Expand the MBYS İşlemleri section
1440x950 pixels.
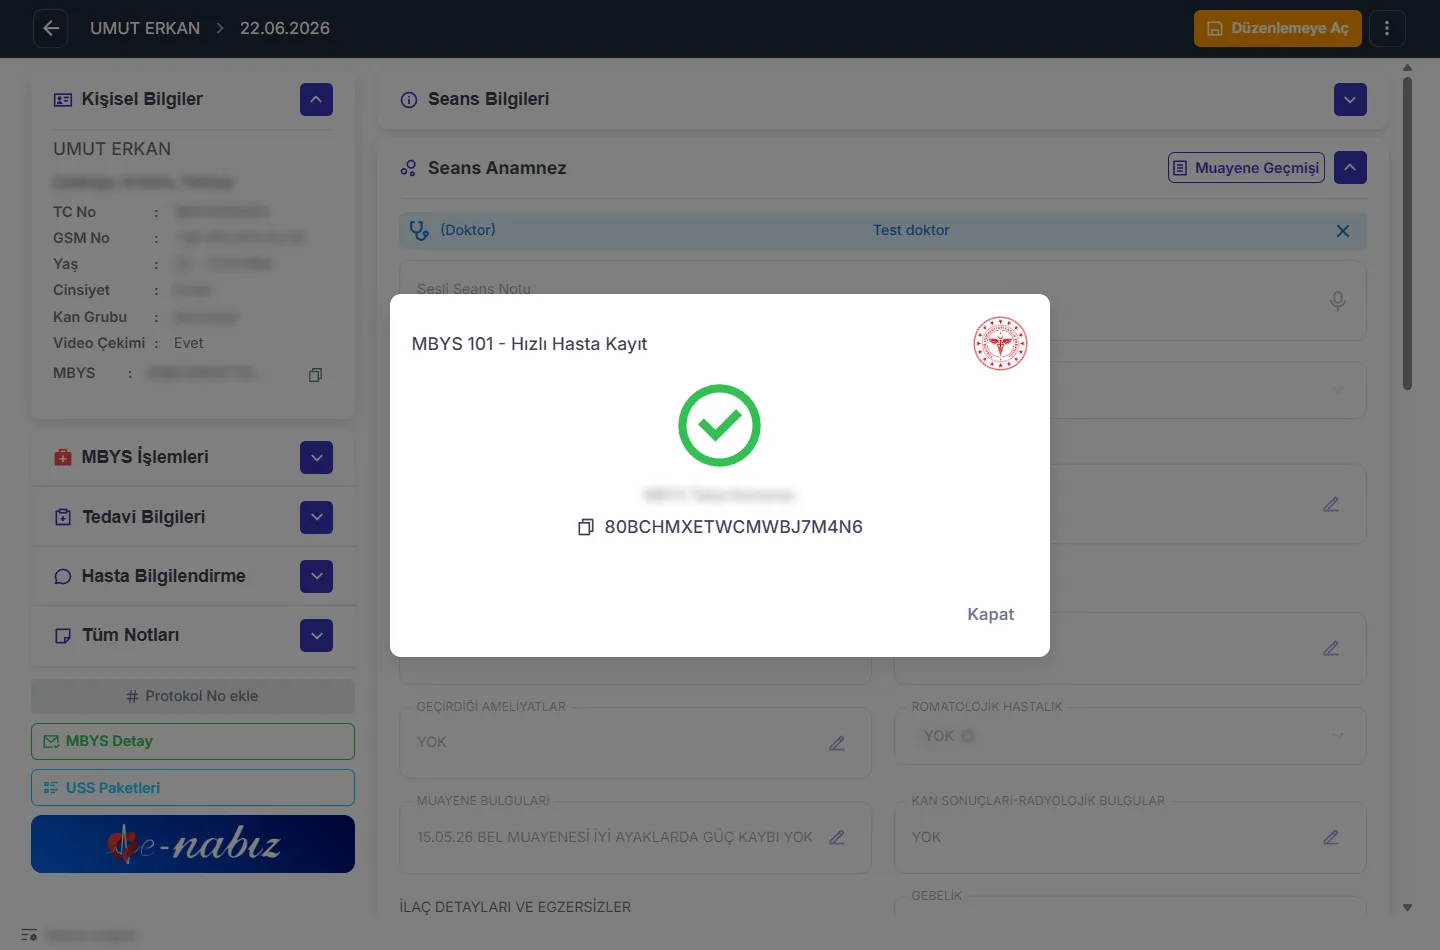316,457
